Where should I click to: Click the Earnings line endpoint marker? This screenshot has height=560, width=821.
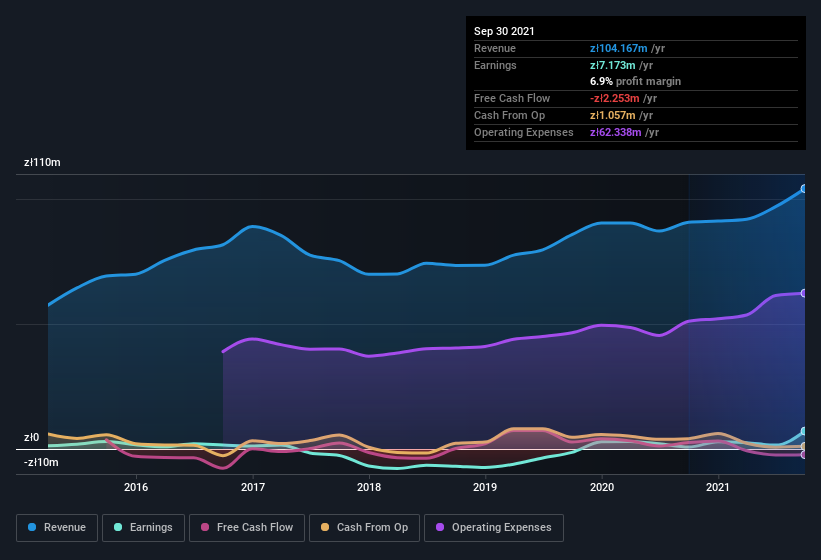click(804, 431)
